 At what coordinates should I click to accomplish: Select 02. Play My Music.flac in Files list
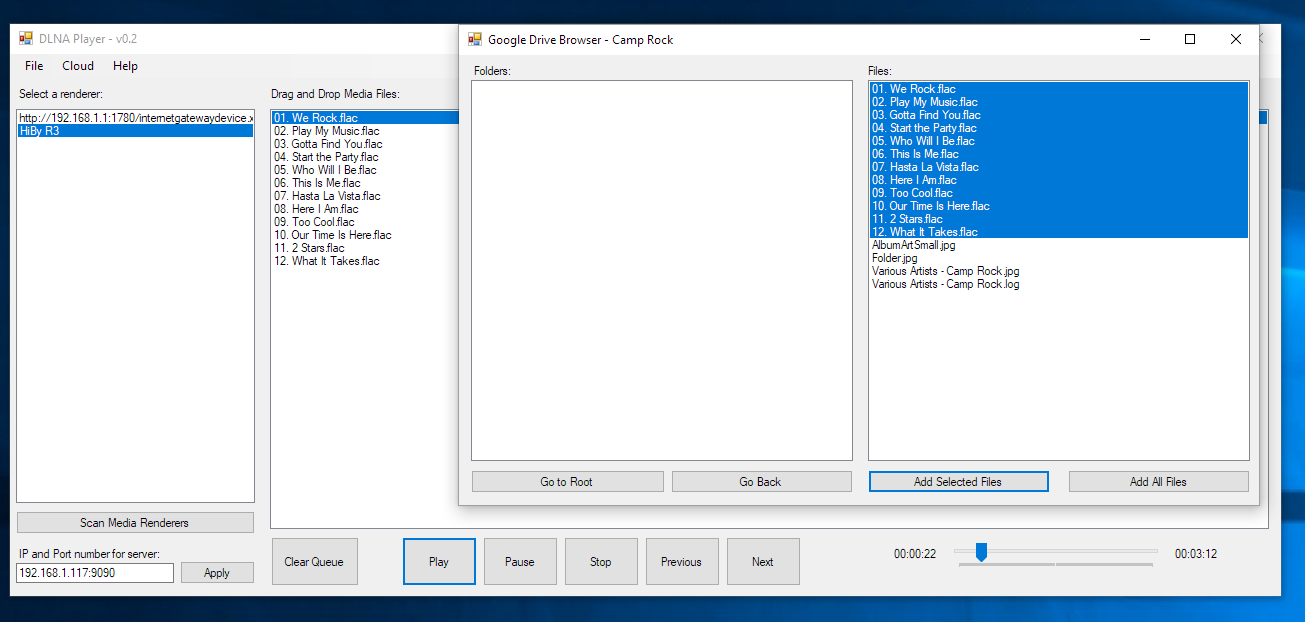click(1059, 102)
